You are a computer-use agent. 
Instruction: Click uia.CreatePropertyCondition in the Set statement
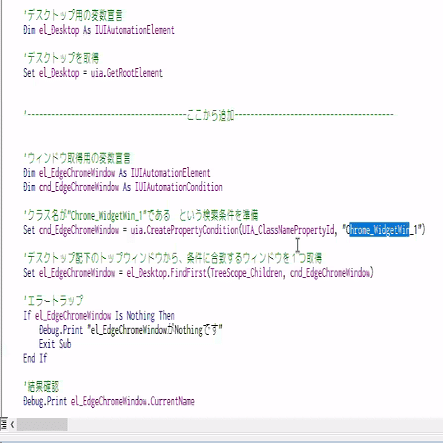[x=185, y=230]
